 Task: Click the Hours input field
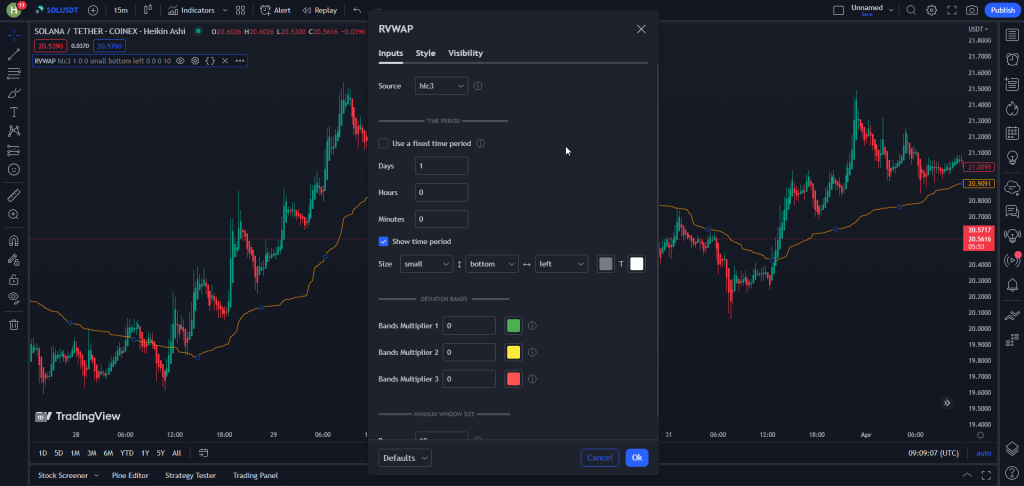point(441,193)
